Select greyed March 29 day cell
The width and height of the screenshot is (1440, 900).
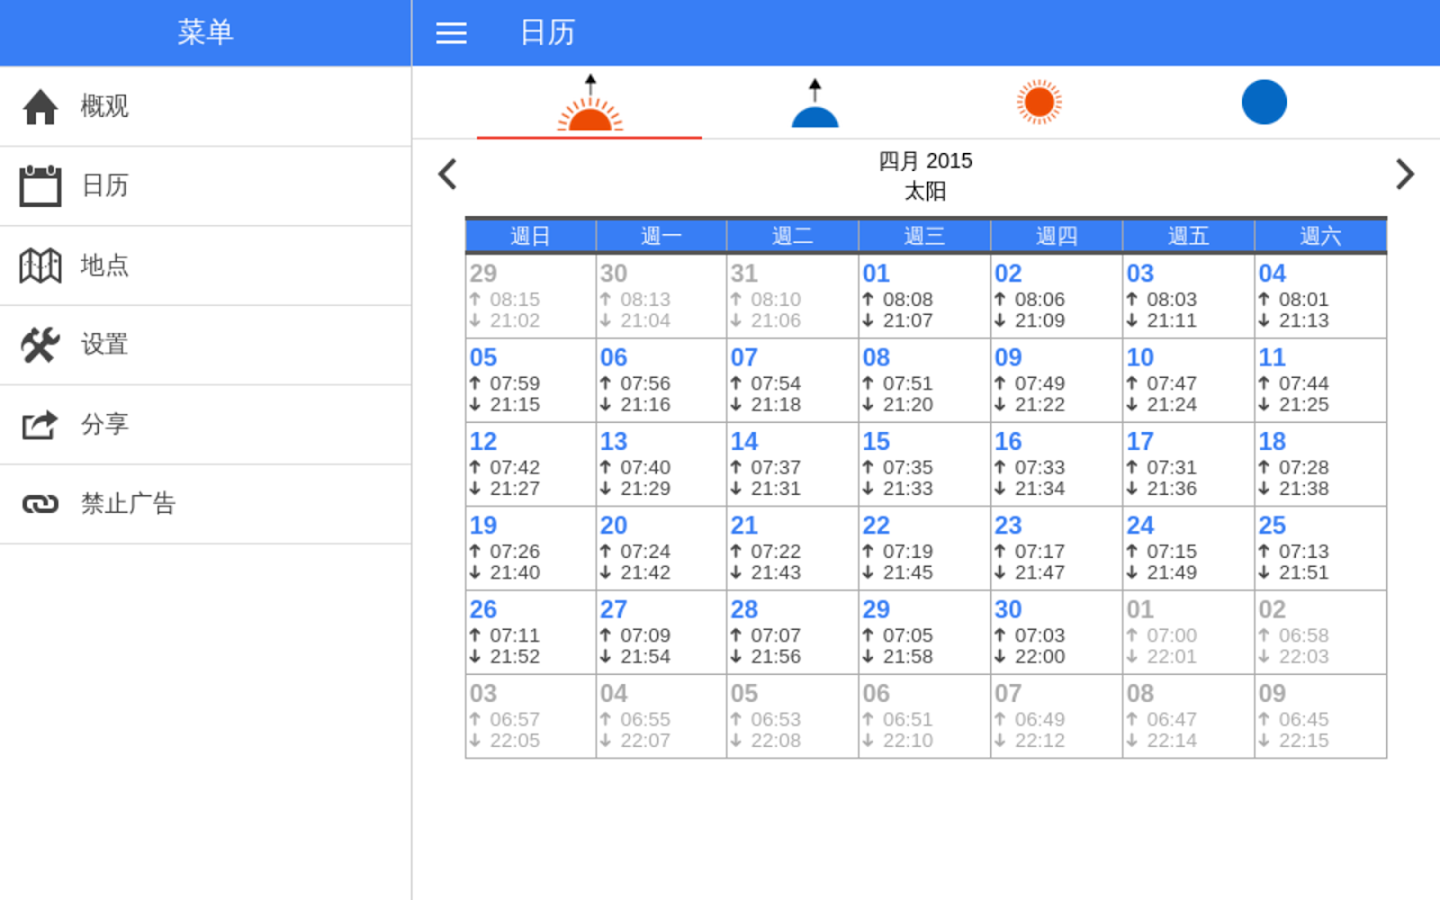[x=530, y=296]
